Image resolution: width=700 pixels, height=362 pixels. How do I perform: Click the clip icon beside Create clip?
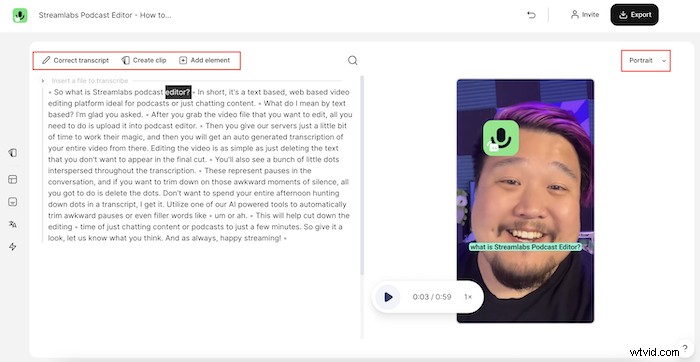(x=126, y=60)
